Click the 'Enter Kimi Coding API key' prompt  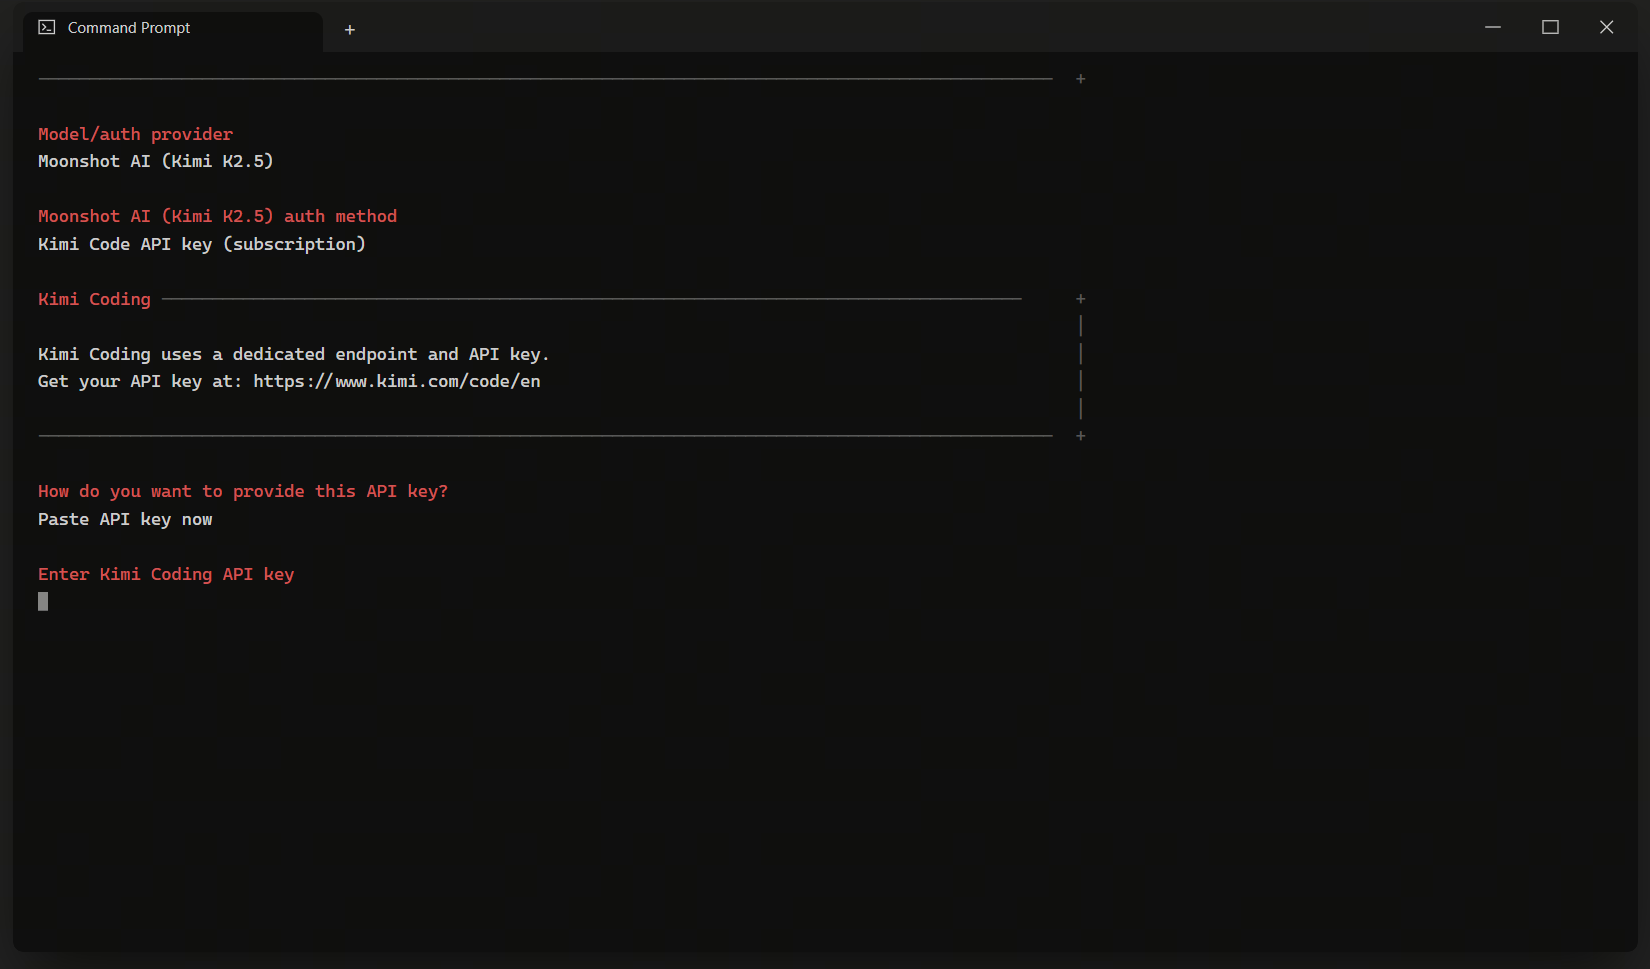point(166,574)
